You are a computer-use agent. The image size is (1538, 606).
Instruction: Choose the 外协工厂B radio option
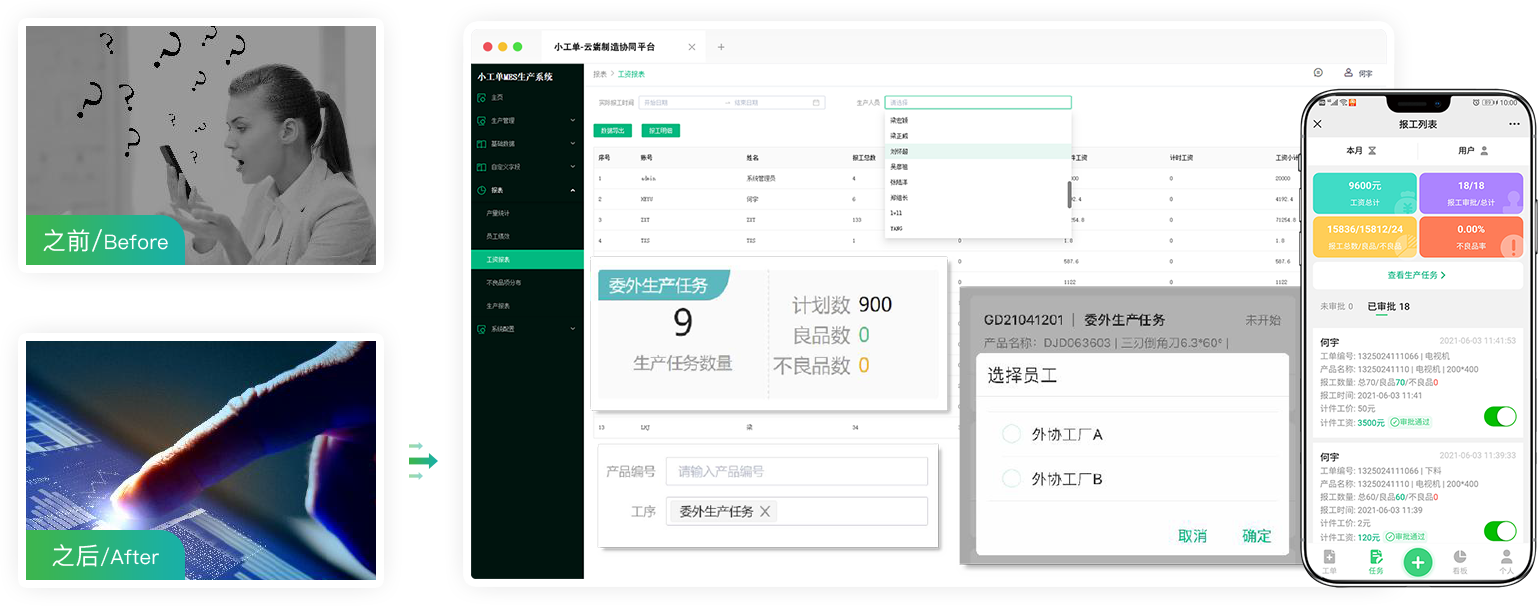pyautogui.click(x=1011, y=479)
